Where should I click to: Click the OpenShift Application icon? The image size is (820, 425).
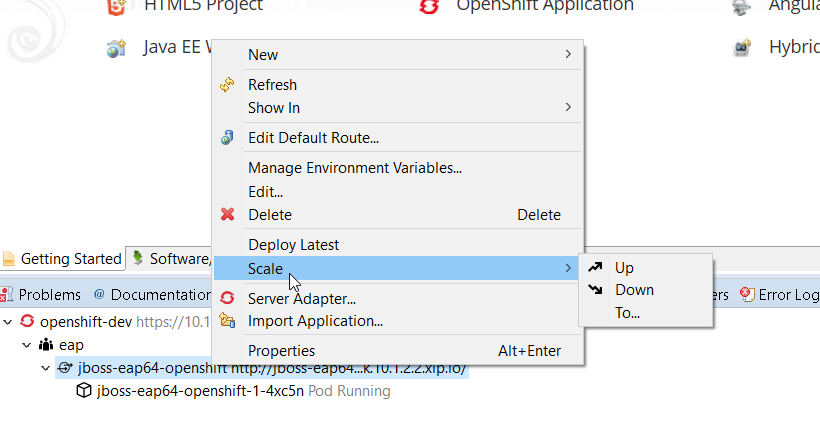click(x=430, y=7)
